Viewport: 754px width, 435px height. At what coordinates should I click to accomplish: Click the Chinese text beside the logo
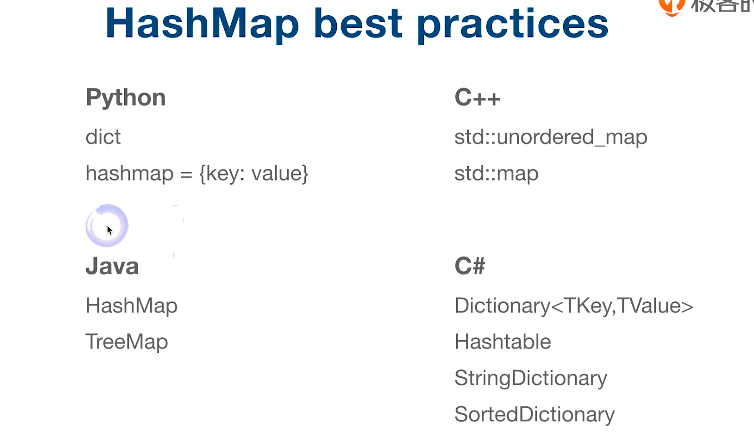722,6
